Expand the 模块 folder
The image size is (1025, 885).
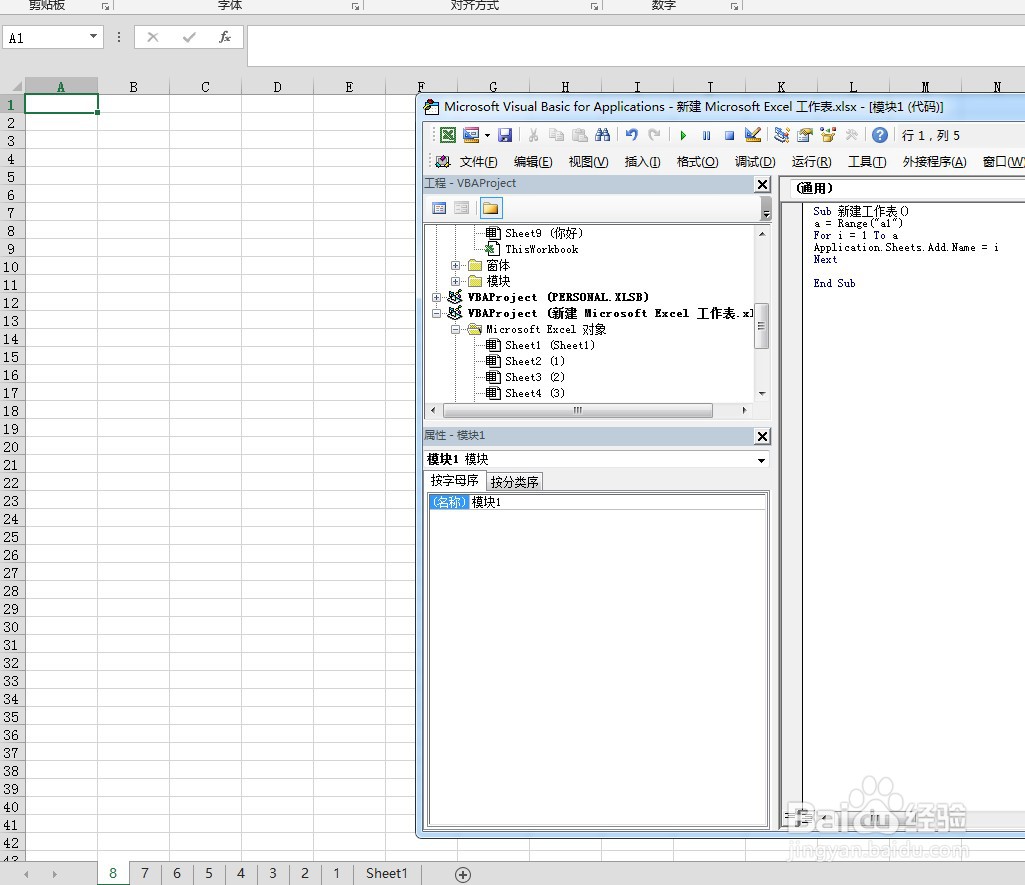456,282
